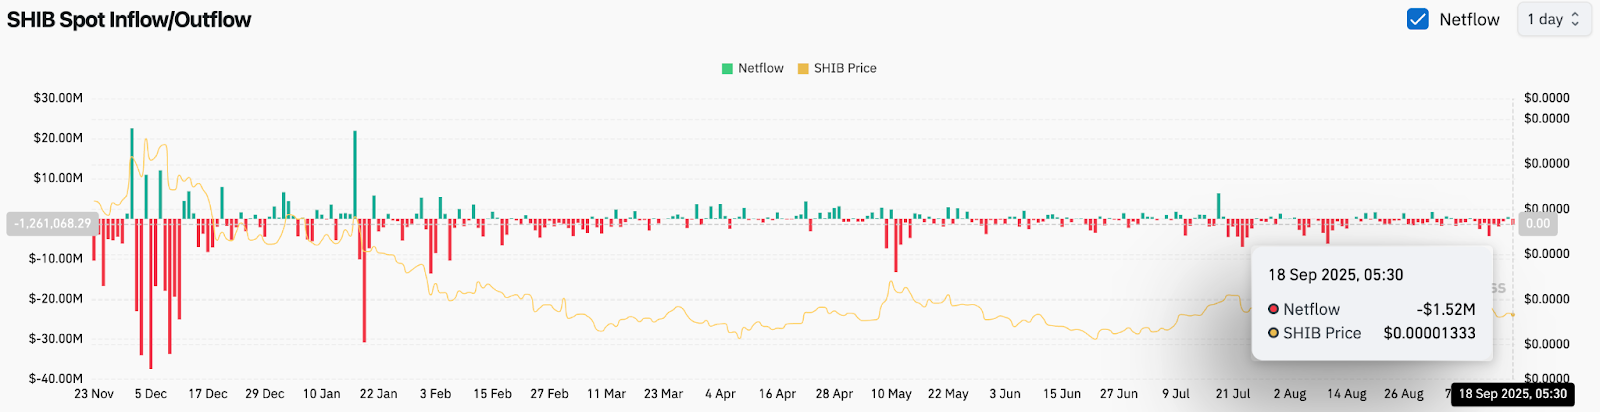Click the 29 Dec x-axis label

tap(265, 394)
